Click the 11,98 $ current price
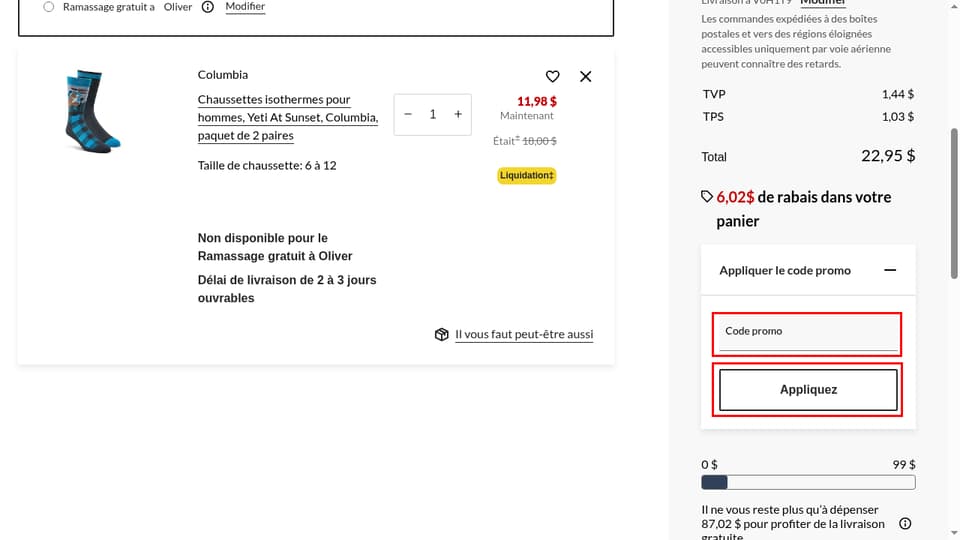This screenshot has width=960, height=540. click(x=537, y=102)
